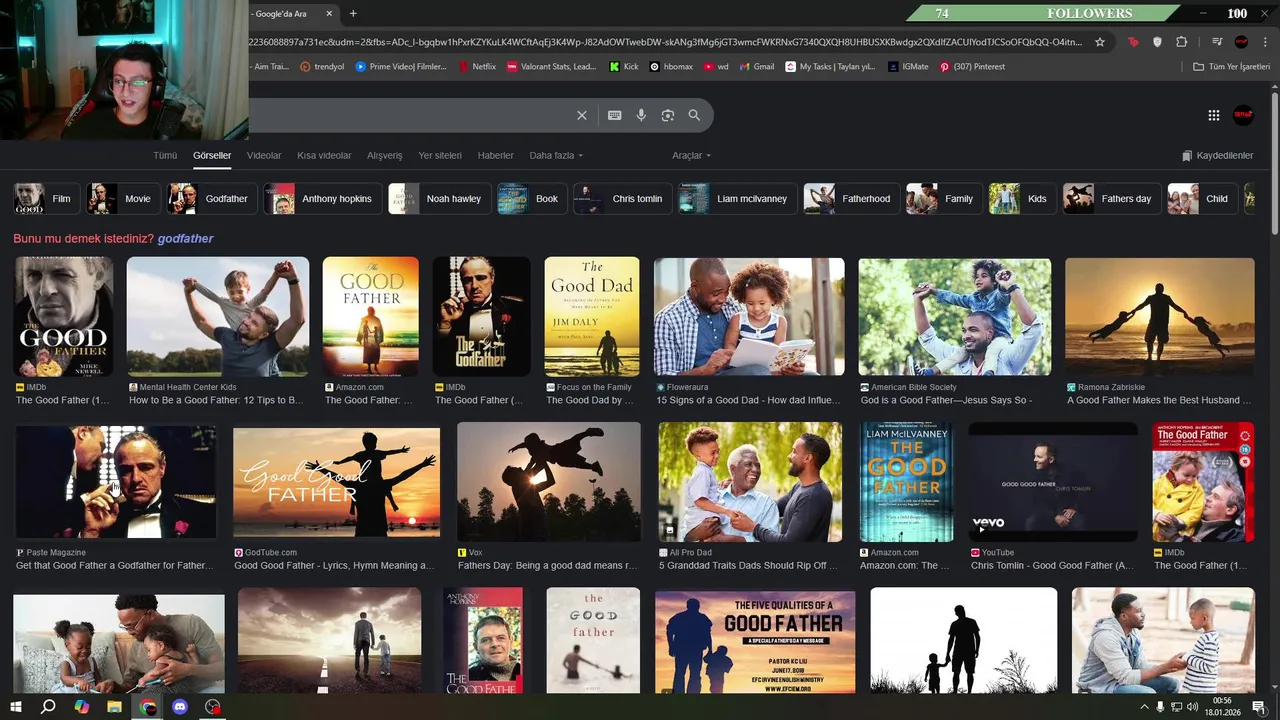Apply the Fatherhood filter chip
Viewport: 1280px width, 720px height.
pyautogui.click(x=851, y=199)
